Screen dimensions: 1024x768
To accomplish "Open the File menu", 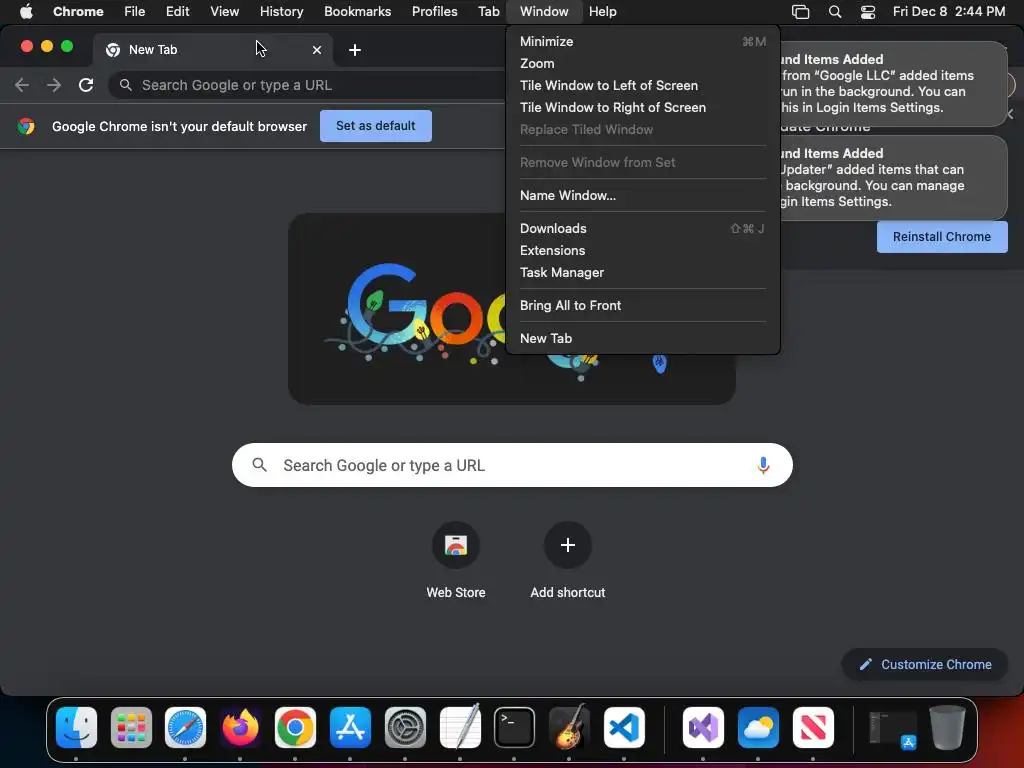I will [135, 11].
